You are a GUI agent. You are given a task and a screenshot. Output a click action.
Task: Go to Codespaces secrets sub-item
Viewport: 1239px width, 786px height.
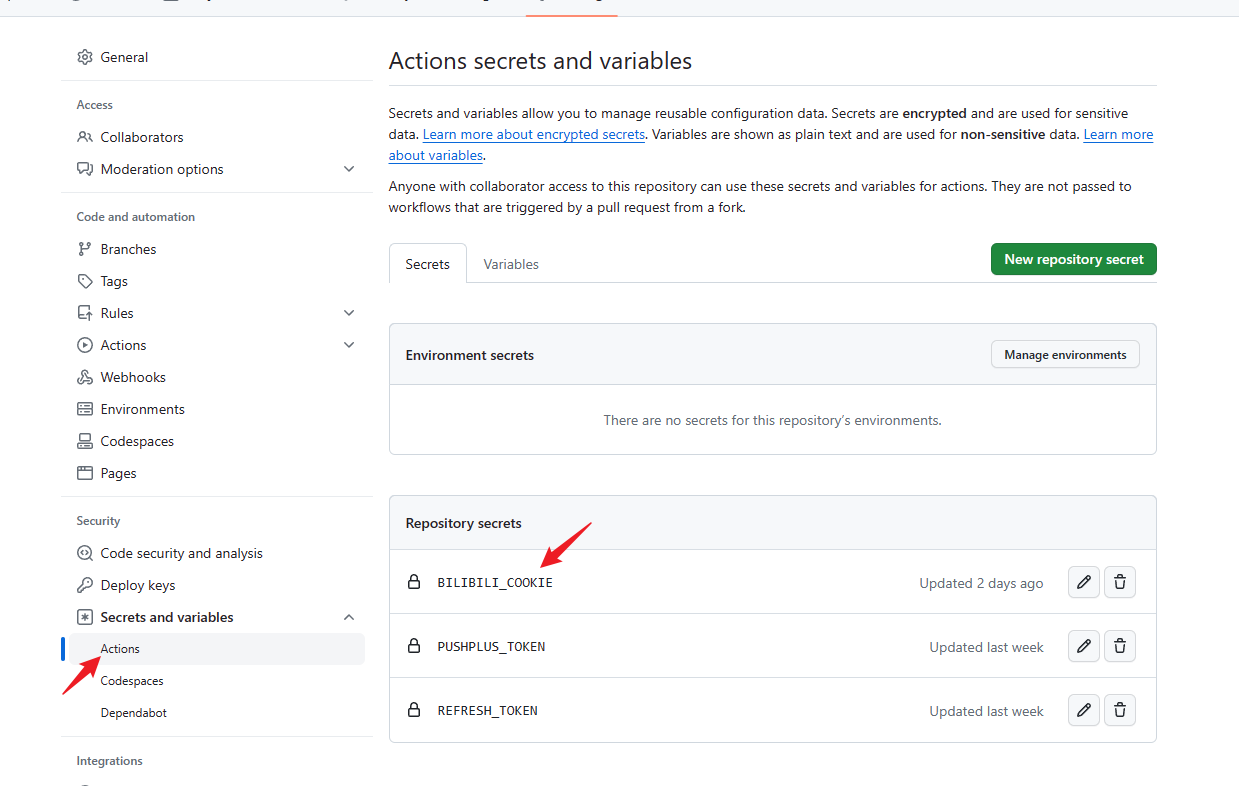tap(132, 681)
